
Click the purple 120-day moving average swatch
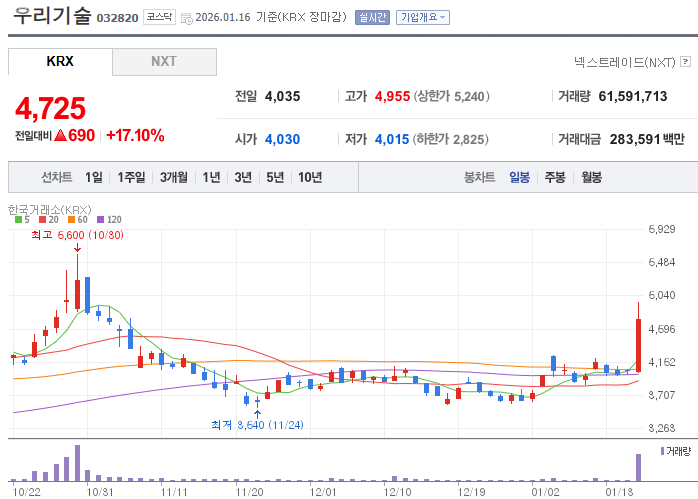(x=100, y=219)
